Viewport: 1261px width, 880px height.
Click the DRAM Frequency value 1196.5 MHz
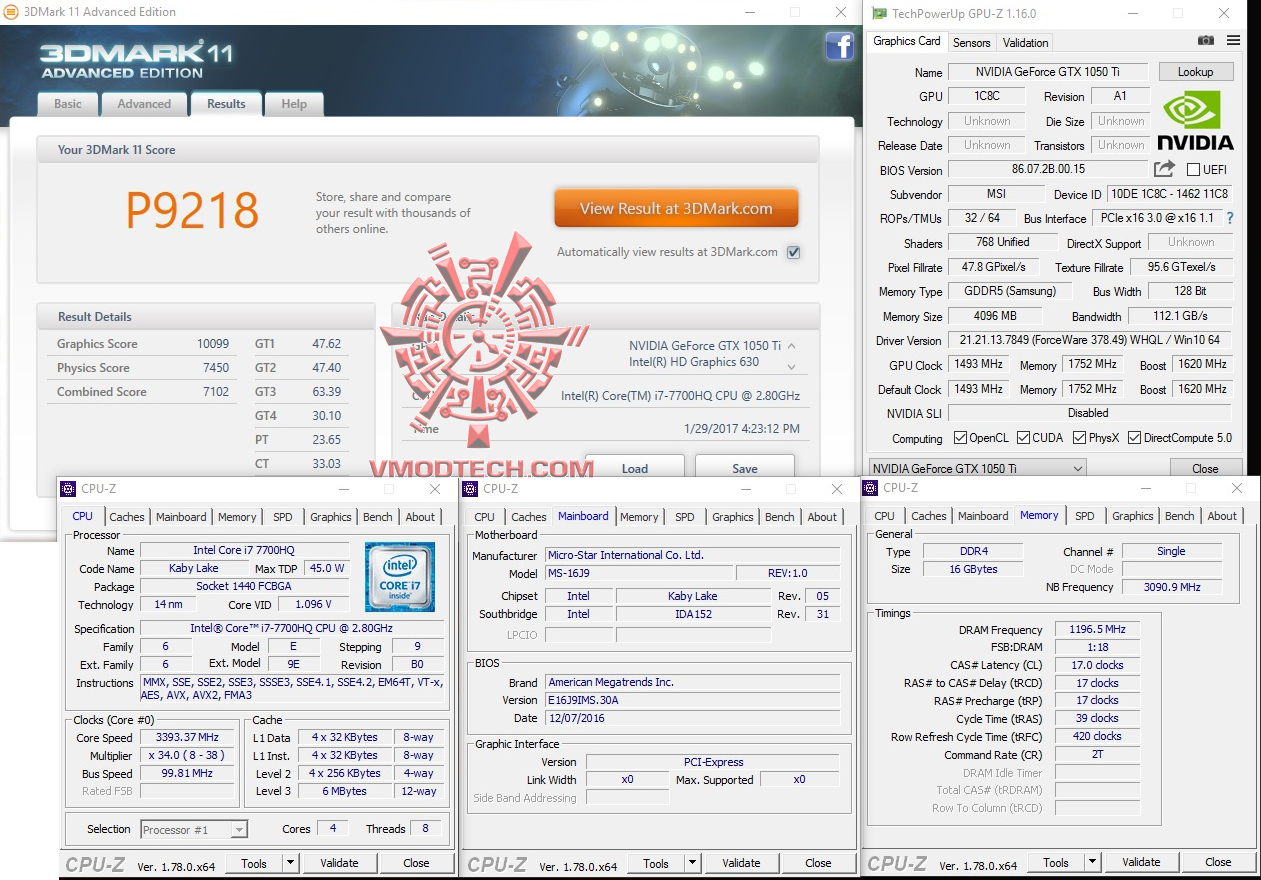[1098, 629]
